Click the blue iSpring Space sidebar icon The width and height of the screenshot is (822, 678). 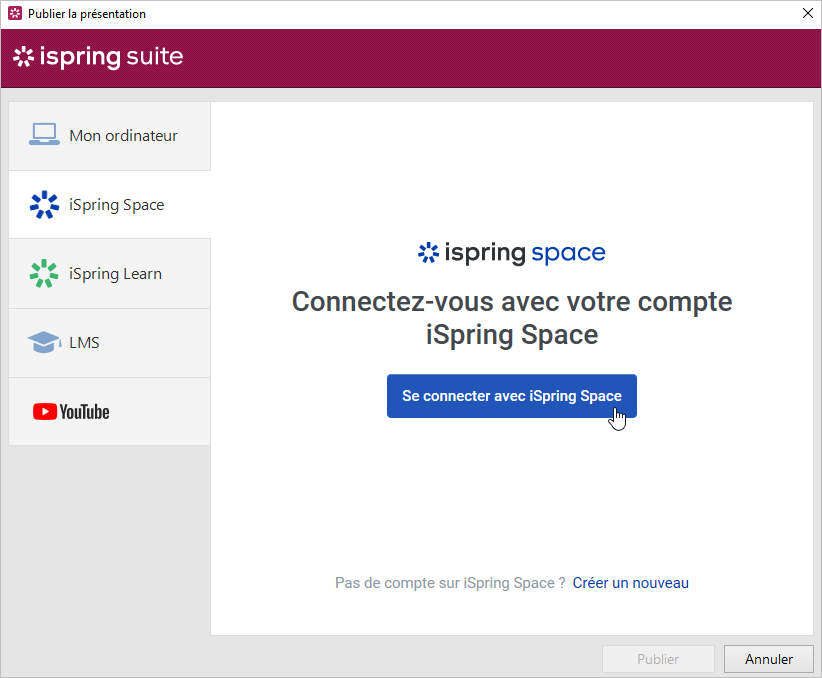tap(44, 205)
